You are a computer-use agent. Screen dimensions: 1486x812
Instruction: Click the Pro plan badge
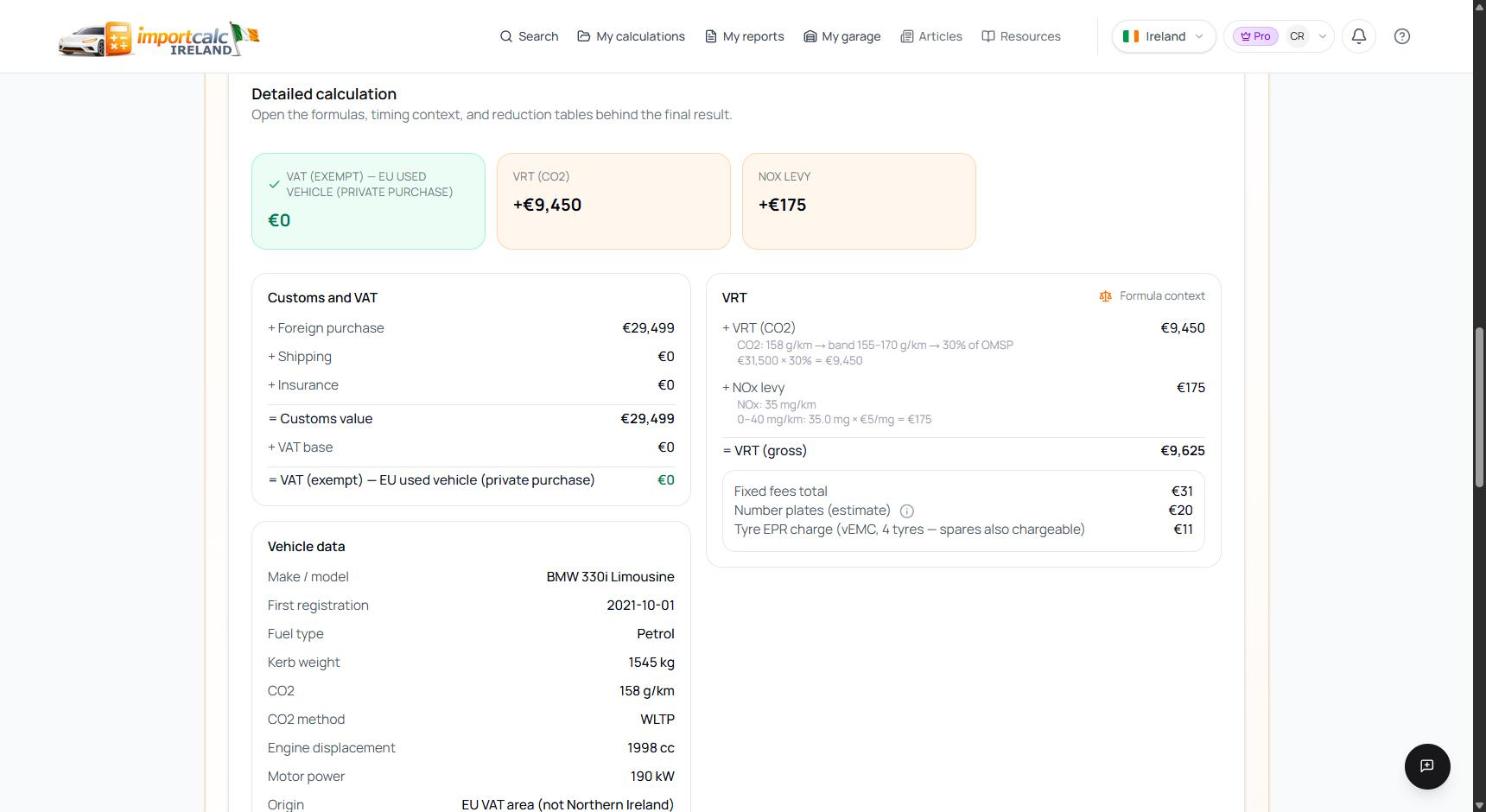[1255, 36]
